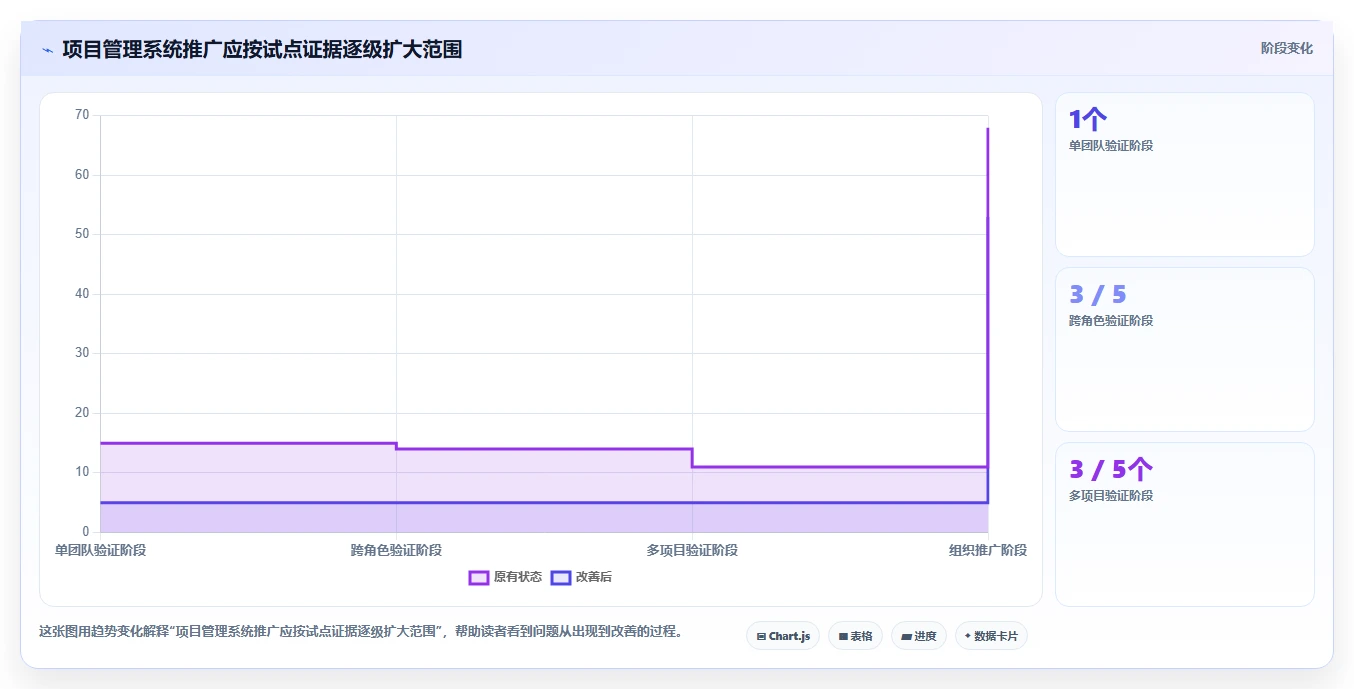Click the icon inside the Chart.js chip
The image size is (1354, 689).
761,636
